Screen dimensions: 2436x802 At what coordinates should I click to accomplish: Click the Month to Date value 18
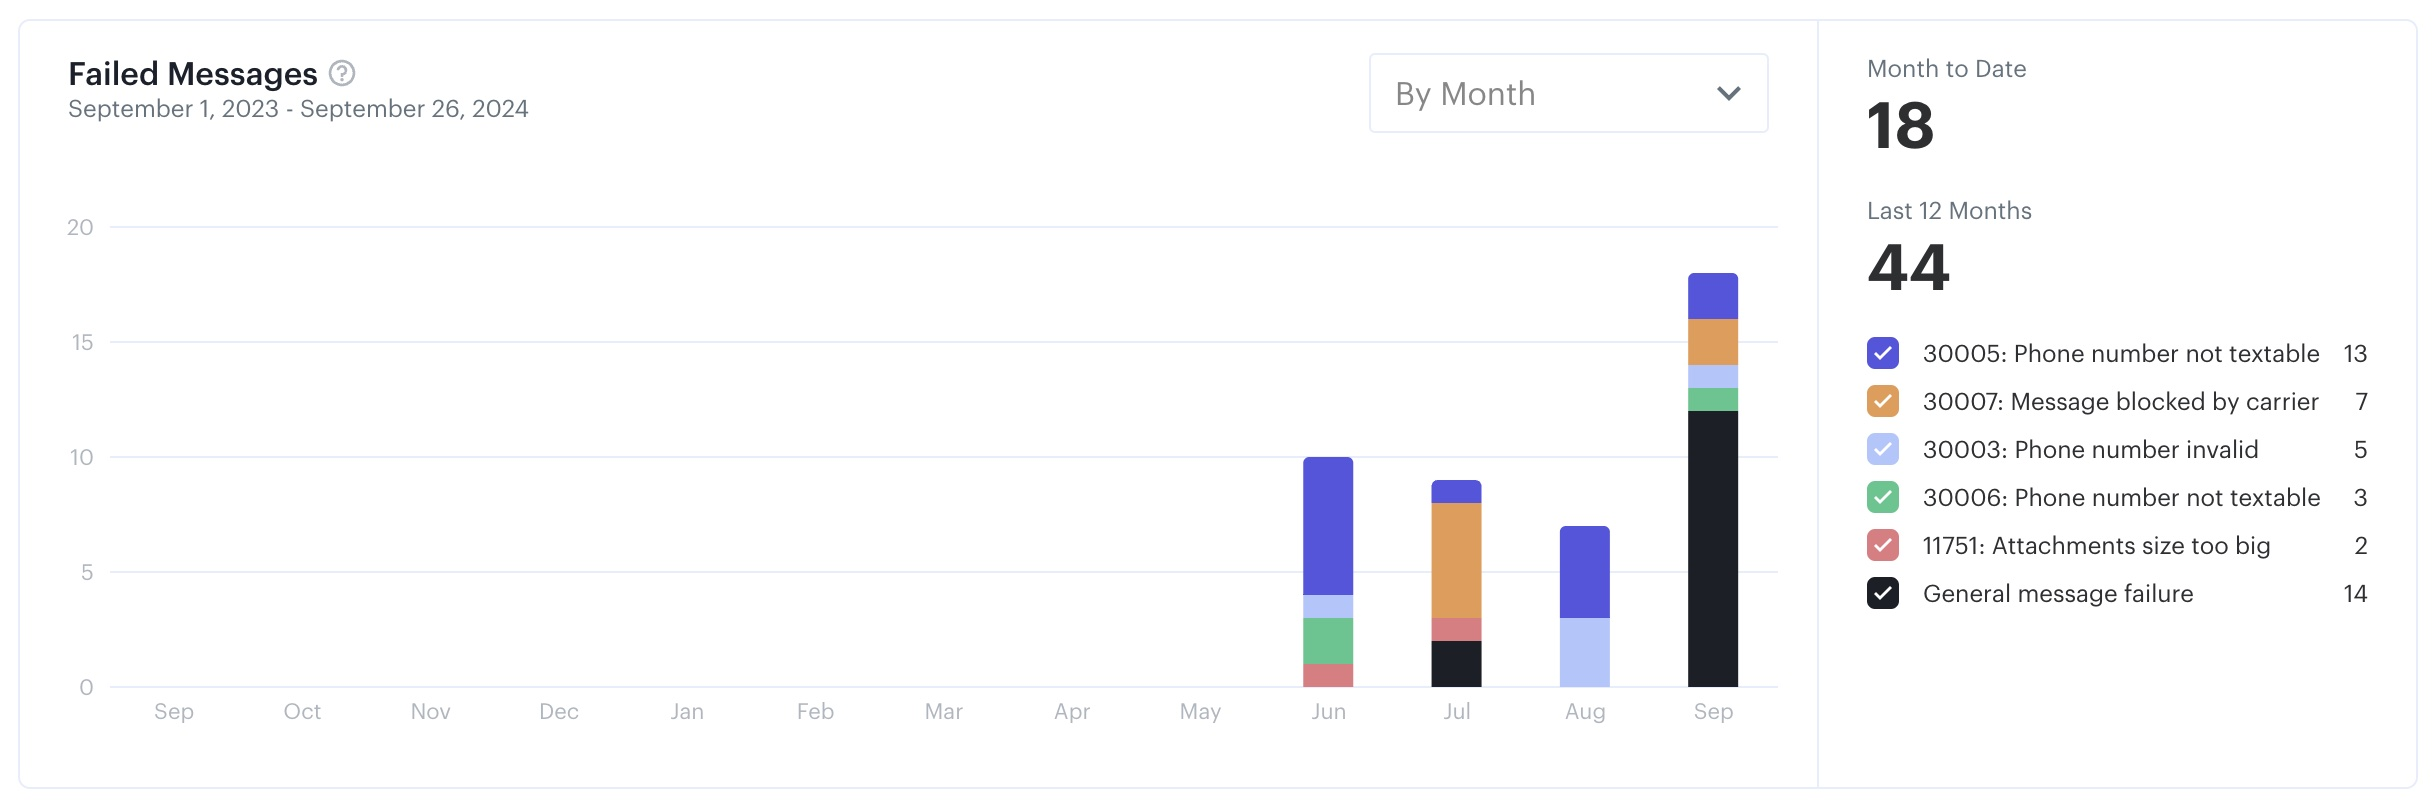1900,126
